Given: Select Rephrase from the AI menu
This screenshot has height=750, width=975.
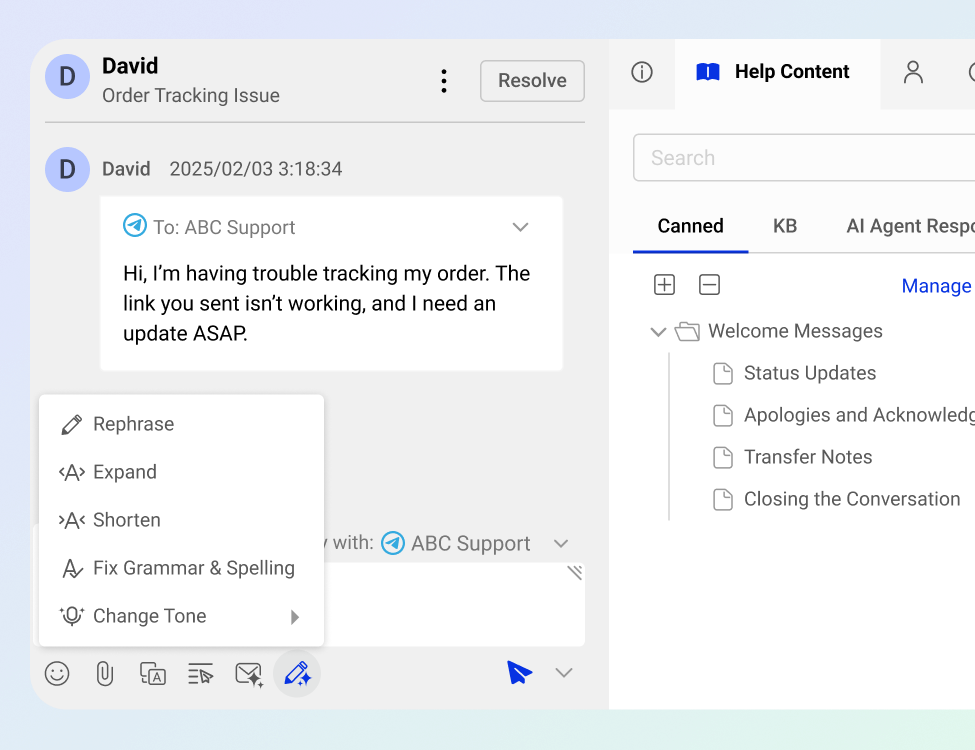Looking at the screenshot, I should coord(133,424).
